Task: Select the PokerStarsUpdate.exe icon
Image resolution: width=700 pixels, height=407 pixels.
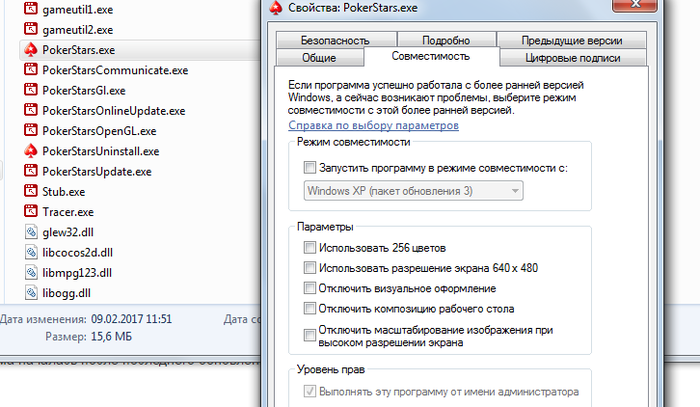Action: click(x=30, y=171)
